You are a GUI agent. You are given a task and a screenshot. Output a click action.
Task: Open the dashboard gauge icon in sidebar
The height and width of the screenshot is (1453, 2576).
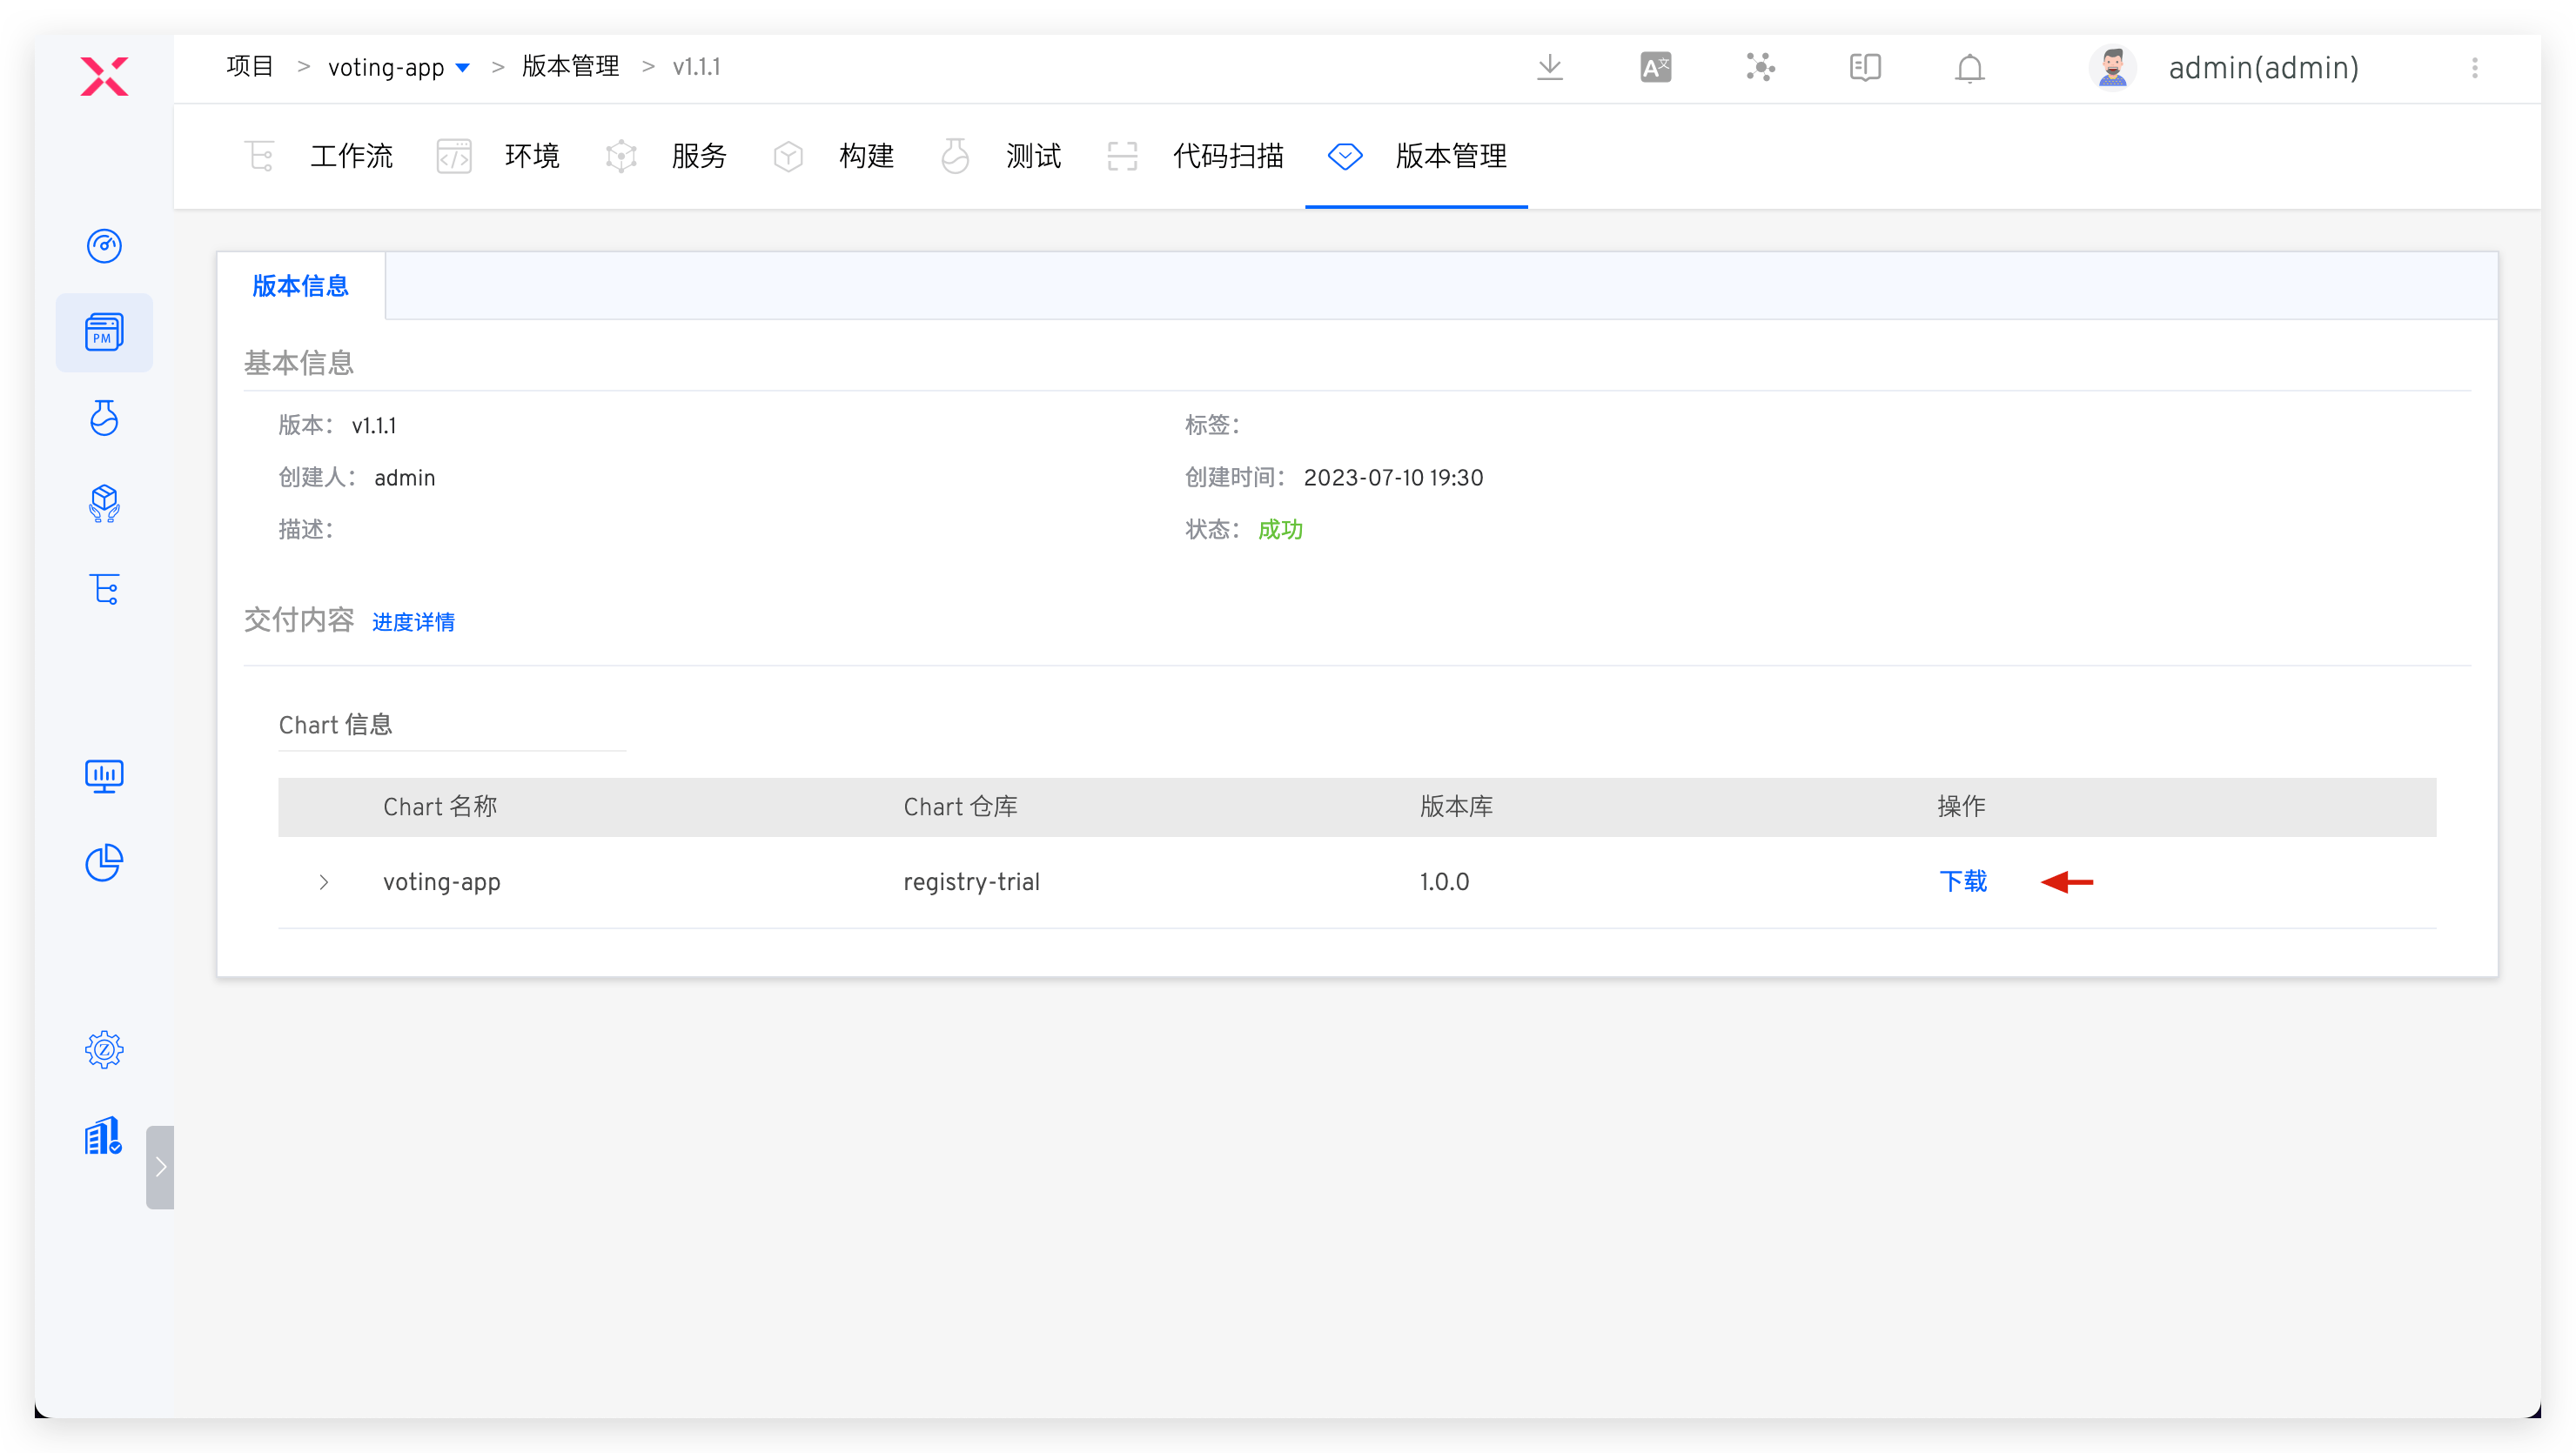(x=104, y=246)
